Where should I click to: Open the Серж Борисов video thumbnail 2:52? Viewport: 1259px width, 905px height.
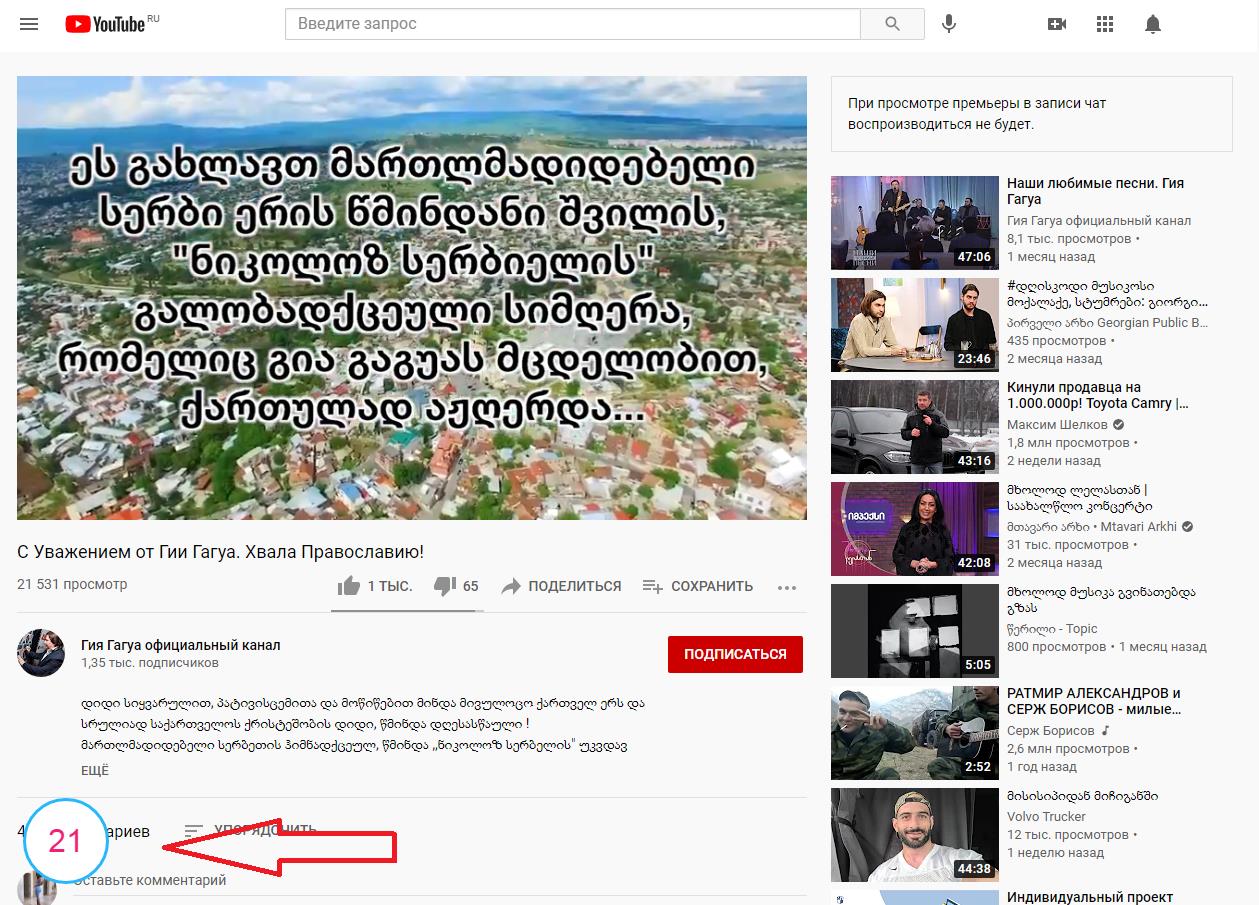coord(915,733)
